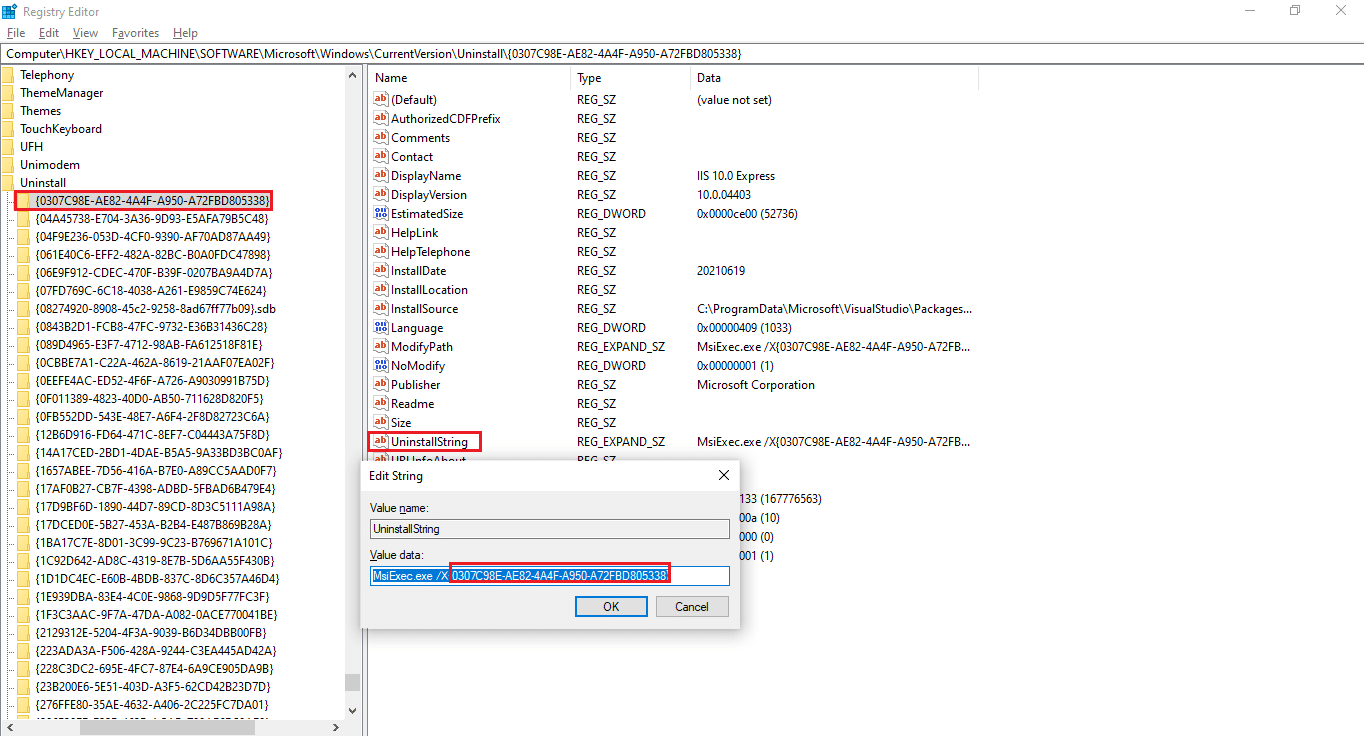Select the TouchKeyboard key
The width and height of the screenshot is (1364, 736).
pos(61,129)
